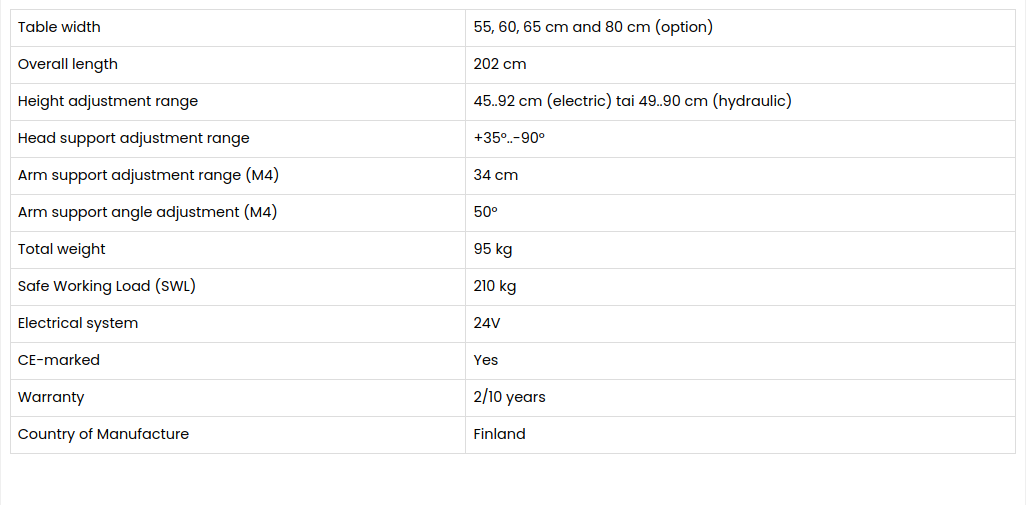The image size is (1035, 505).
Task: Select the "50º" value cell
Action: (x=485, y=212)
